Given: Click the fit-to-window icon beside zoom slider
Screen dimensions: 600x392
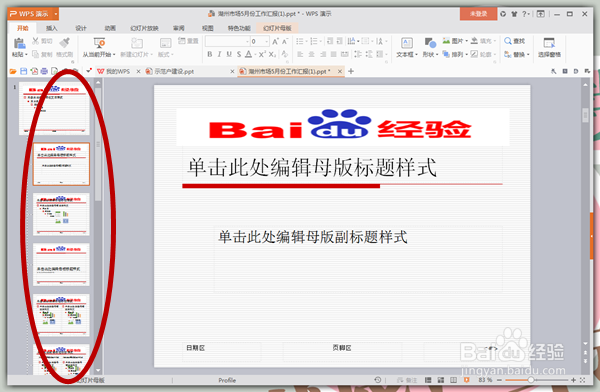Looking at the screenshot, I should tap(582, 380).
